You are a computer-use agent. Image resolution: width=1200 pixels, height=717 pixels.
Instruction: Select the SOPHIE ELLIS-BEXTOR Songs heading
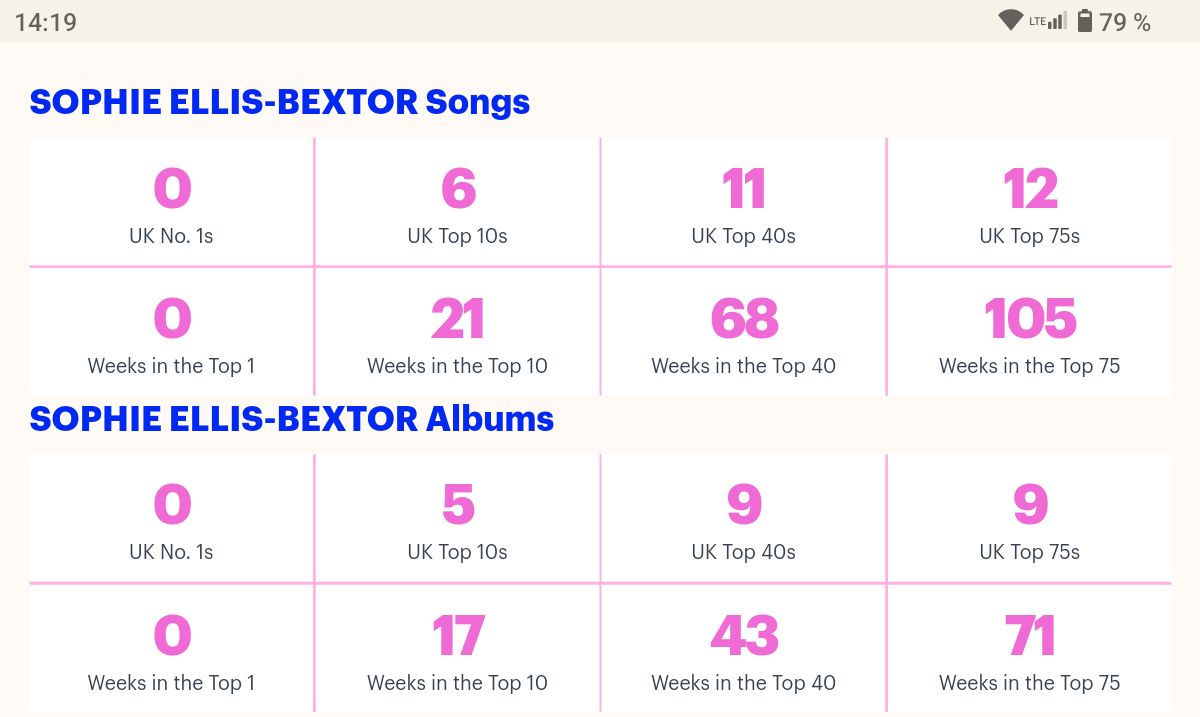280,102
